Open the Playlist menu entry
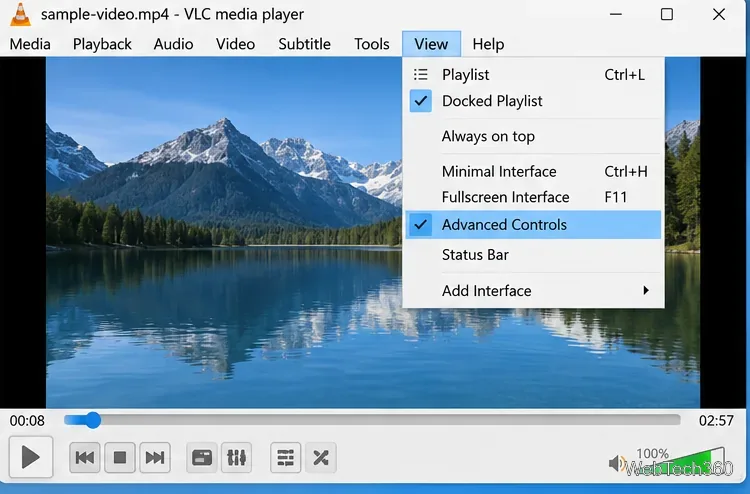The height and width of the screenshot is (494, 750). tap(533, 75)
